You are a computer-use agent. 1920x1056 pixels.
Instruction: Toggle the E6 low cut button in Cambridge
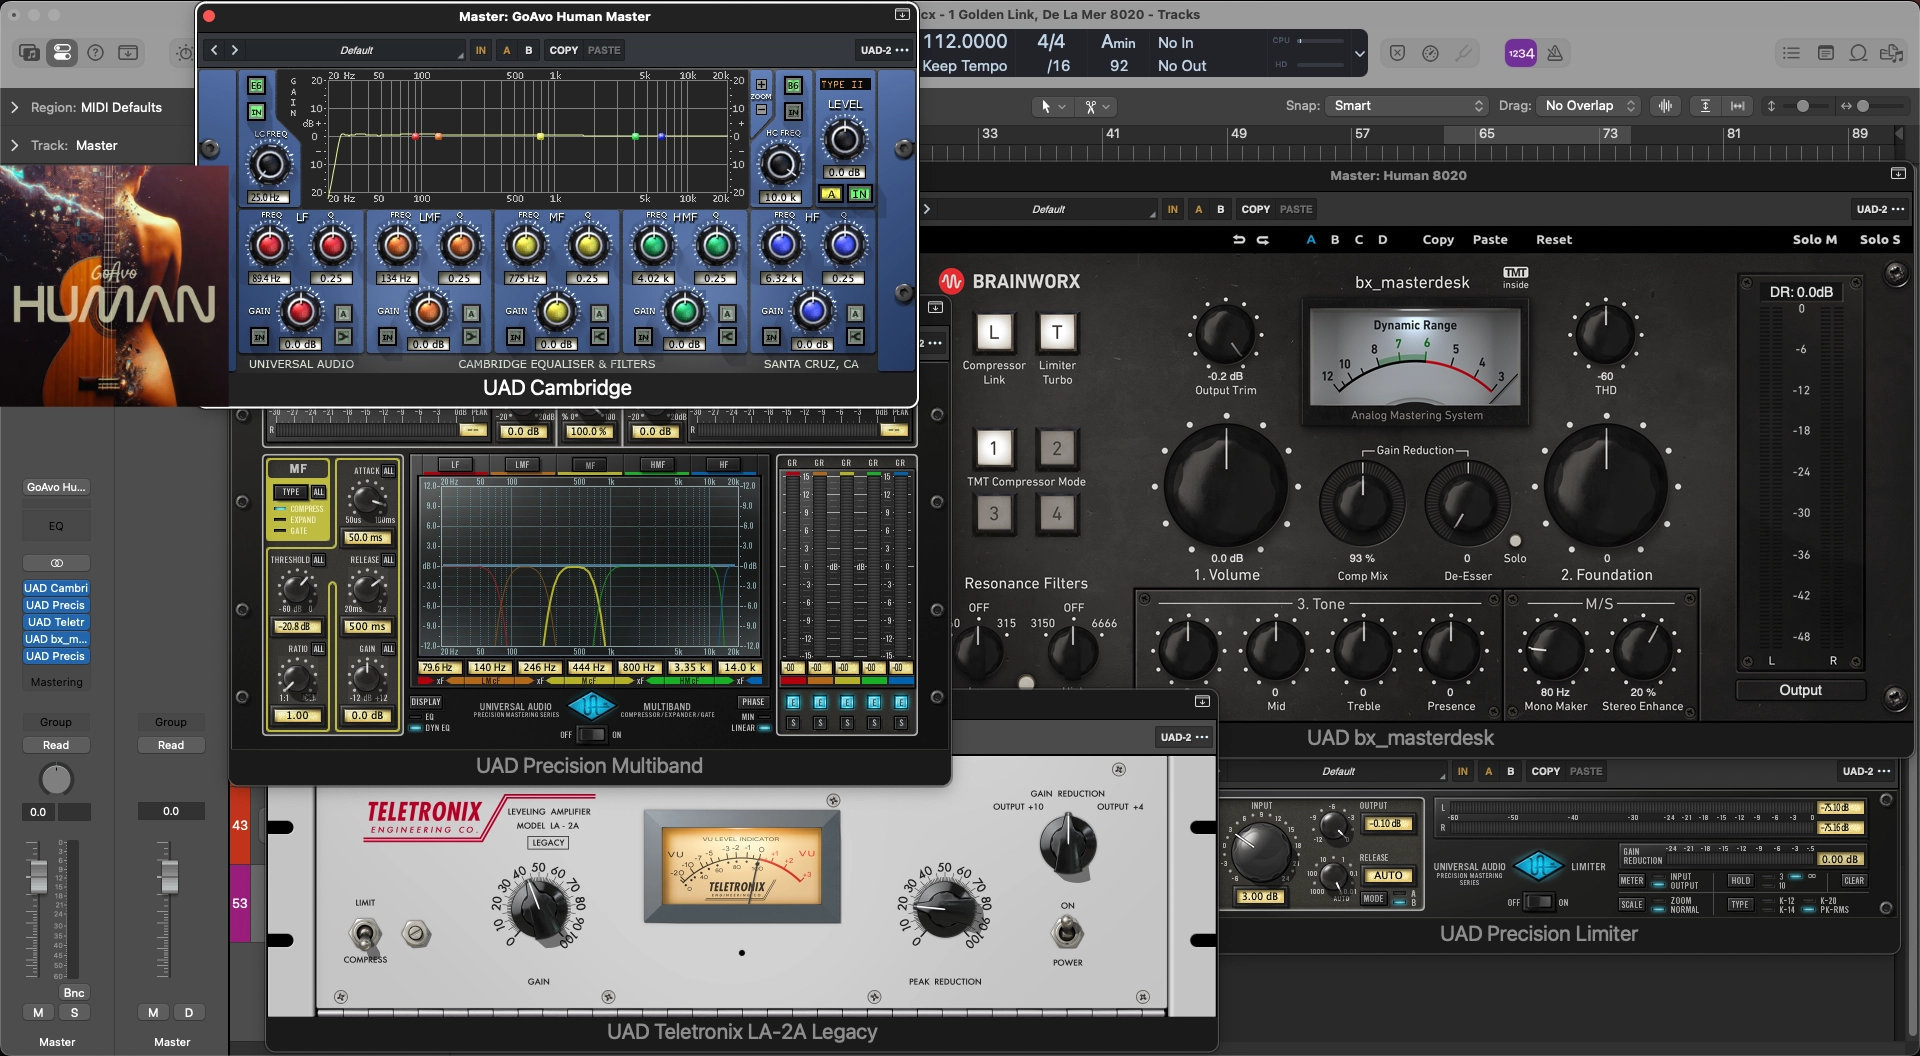click(x=256, y=86)
